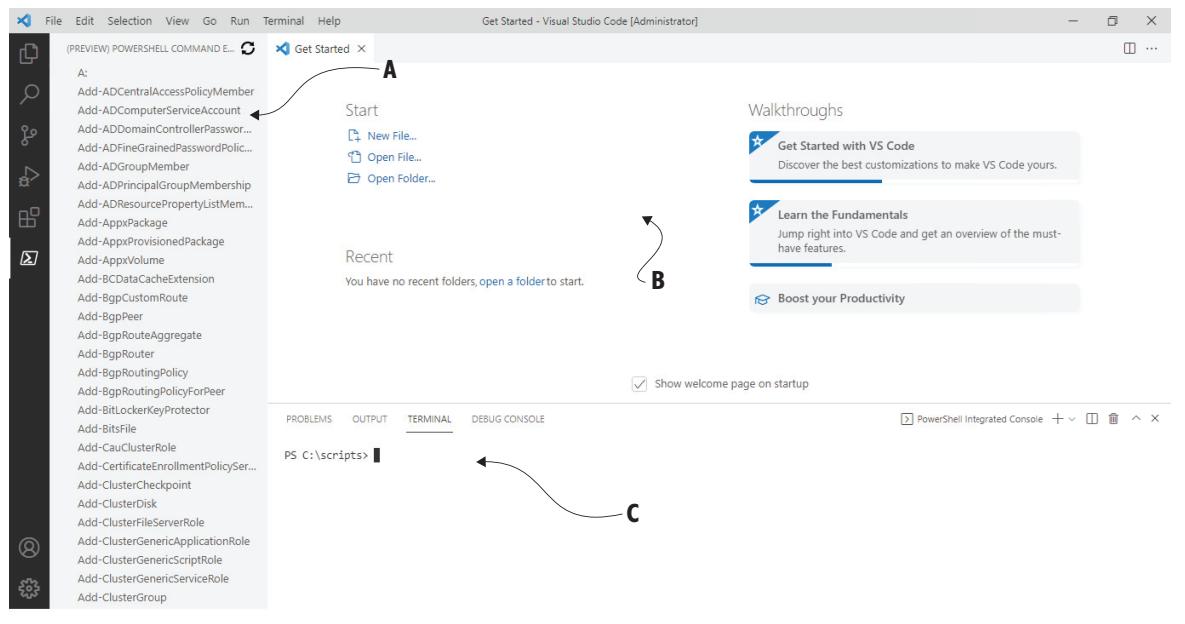
Task: Switch to the Problems panel tab
Action: [308, 419]
